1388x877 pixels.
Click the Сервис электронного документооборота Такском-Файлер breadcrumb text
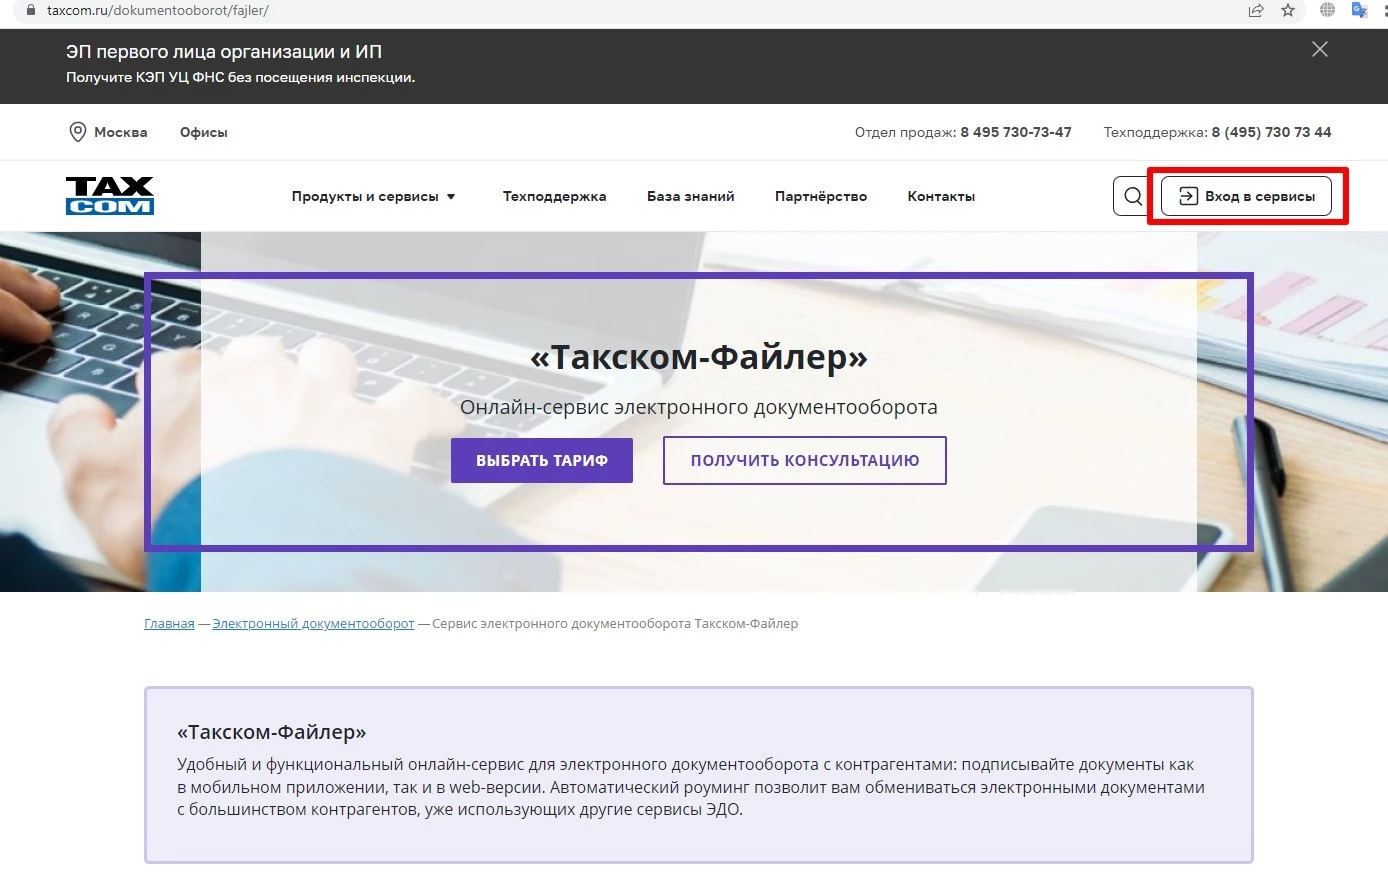(x=615, y=623)
